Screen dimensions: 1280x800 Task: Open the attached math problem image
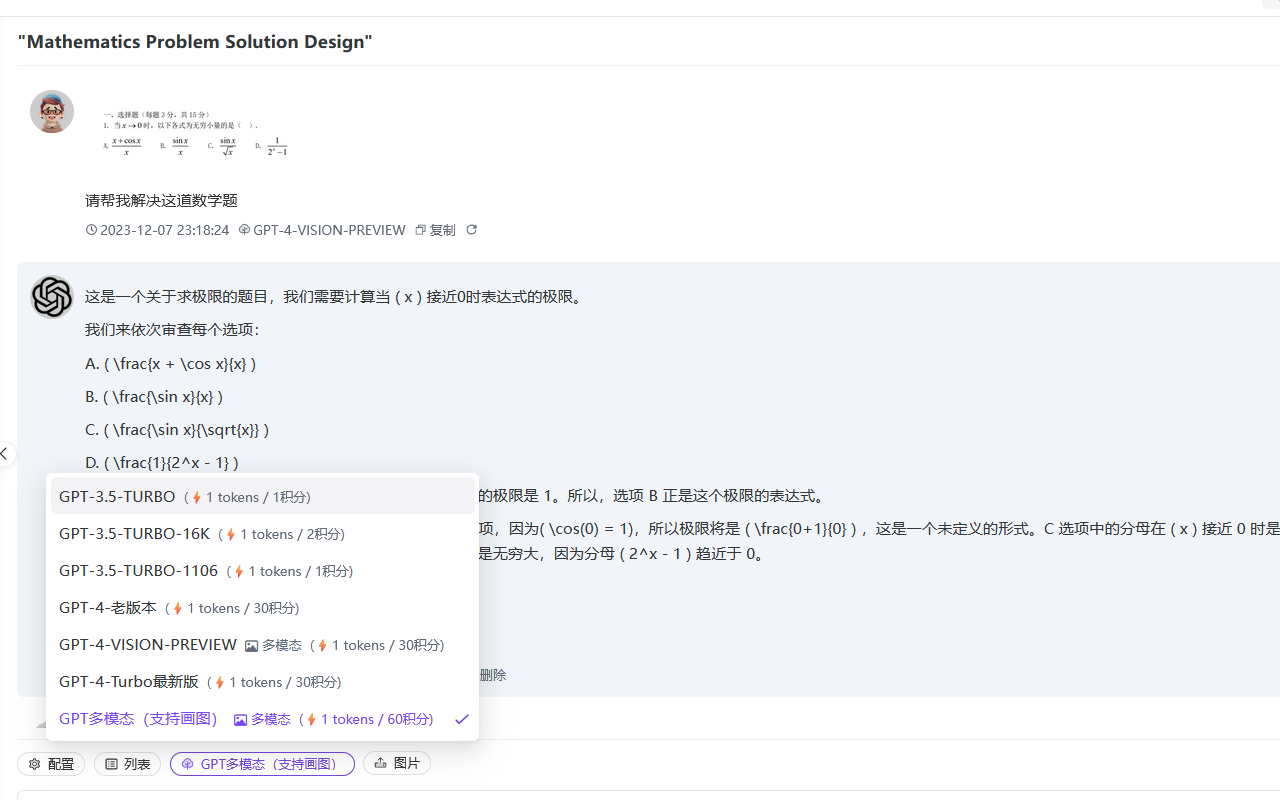pos(196,134)
